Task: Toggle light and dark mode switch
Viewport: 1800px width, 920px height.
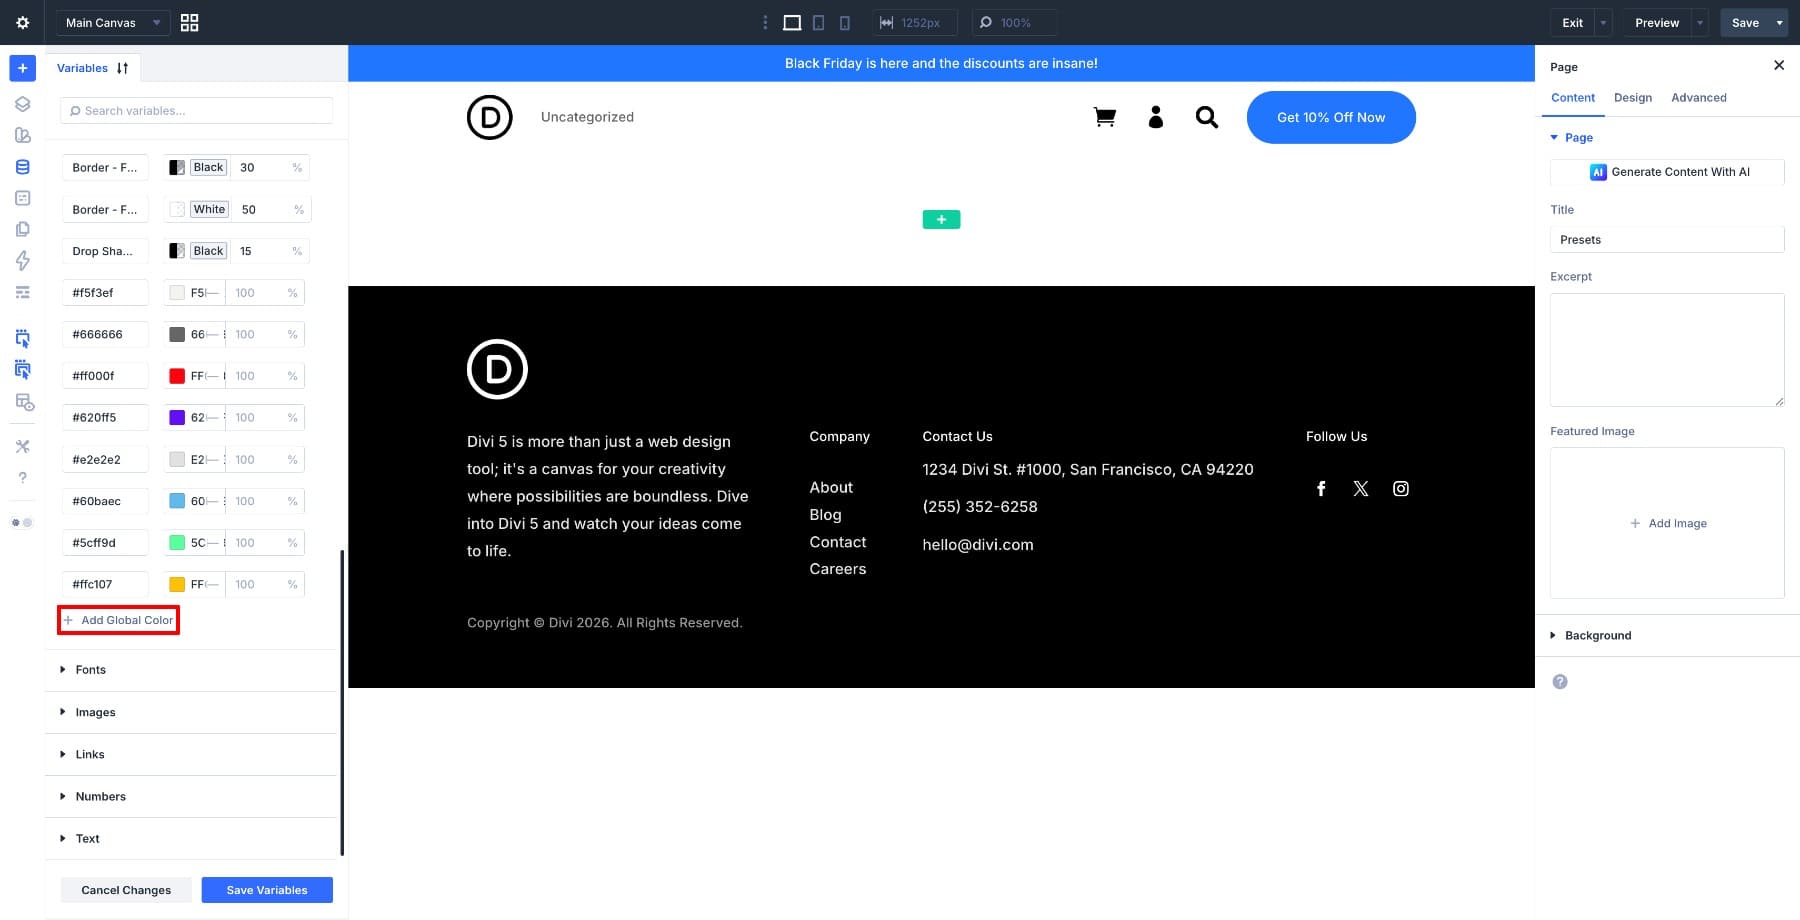Action: [22, 522]
